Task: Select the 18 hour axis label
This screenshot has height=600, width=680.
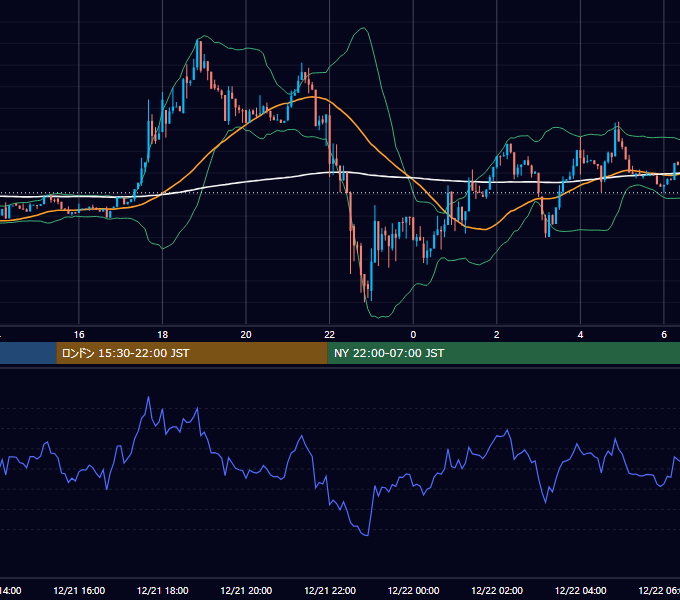Action: click(x=163, y=335)
